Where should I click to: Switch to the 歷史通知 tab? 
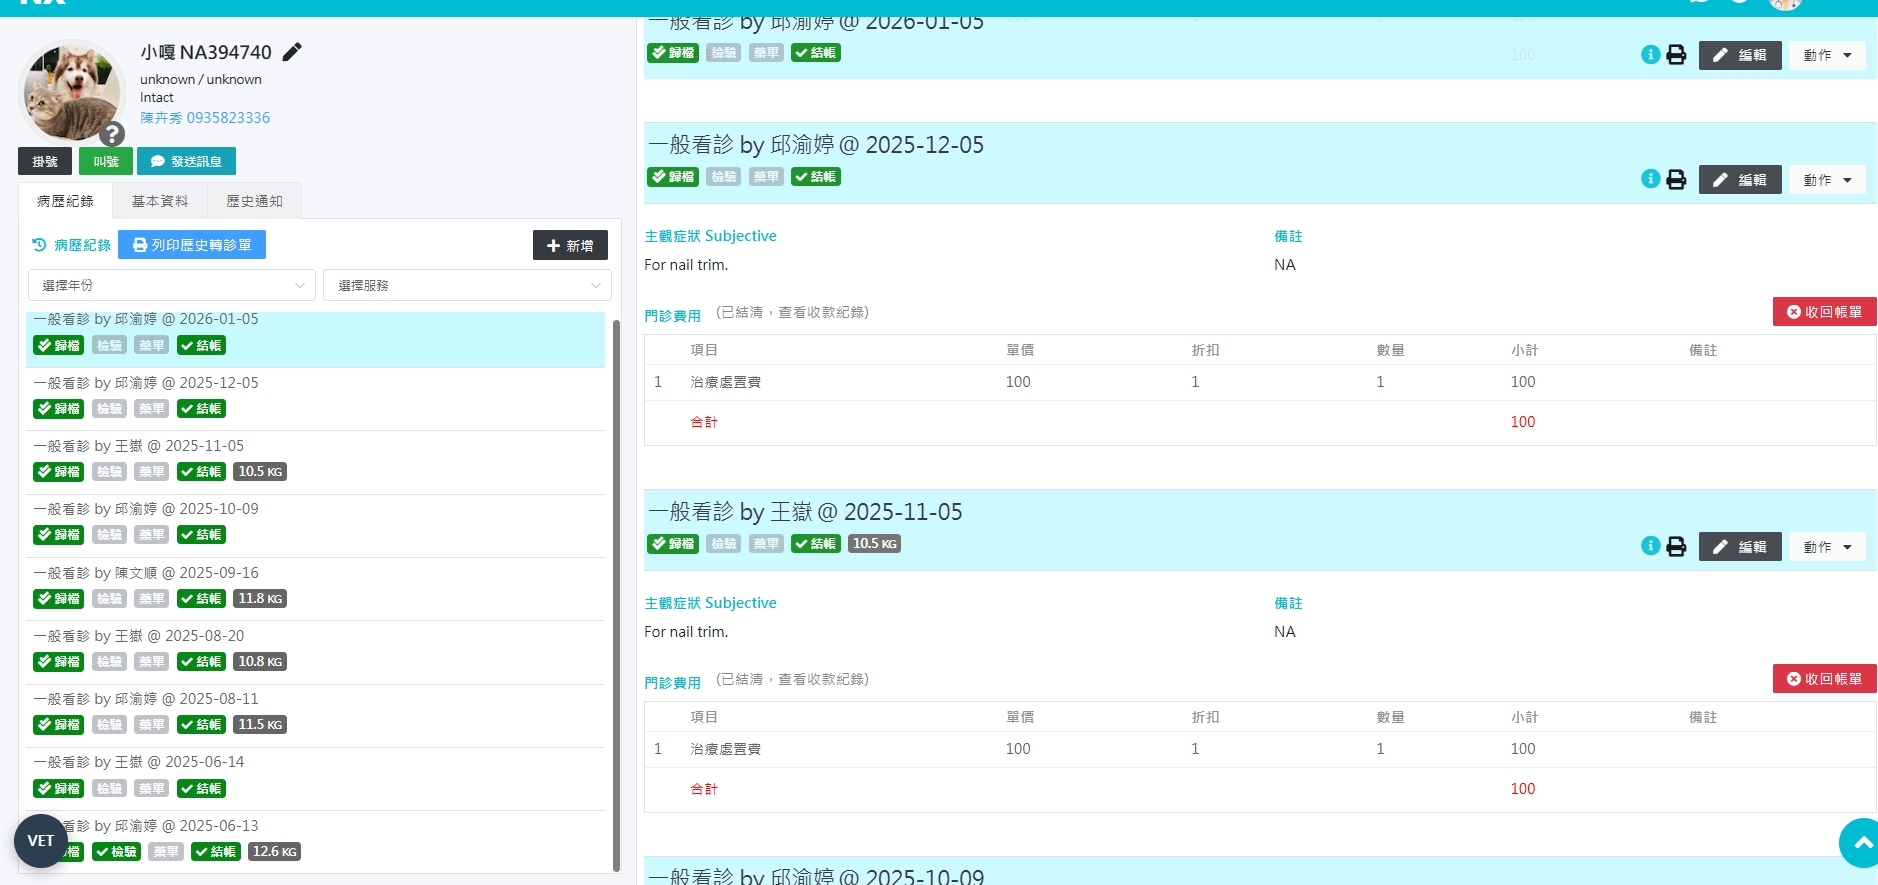pos(254,201)
